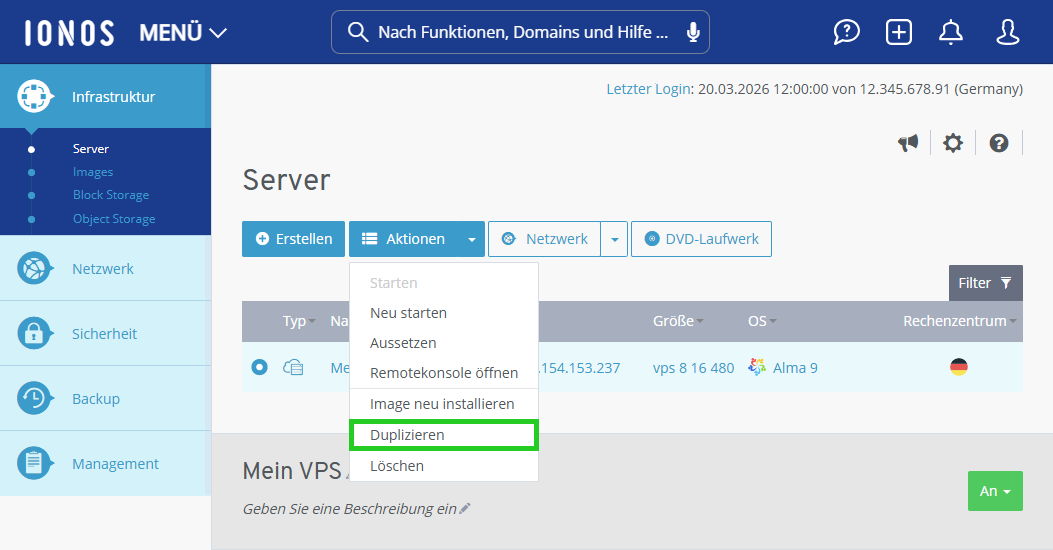Expand the Netzwerk button dropdown arrow

coord(614,239)
